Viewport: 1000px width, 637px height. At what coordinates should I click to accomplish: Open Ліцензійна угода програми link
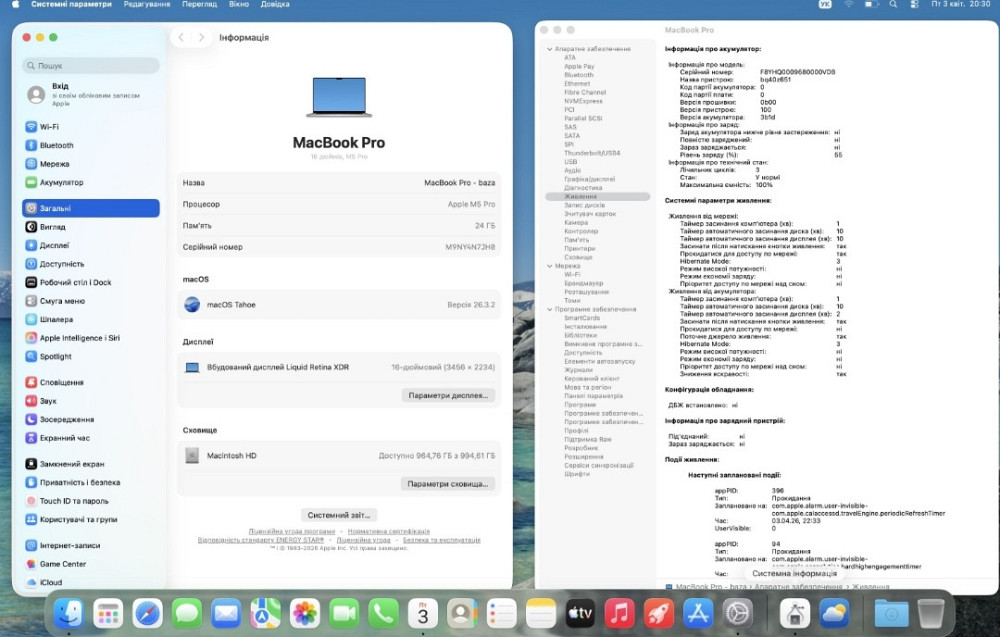(291, 531)
